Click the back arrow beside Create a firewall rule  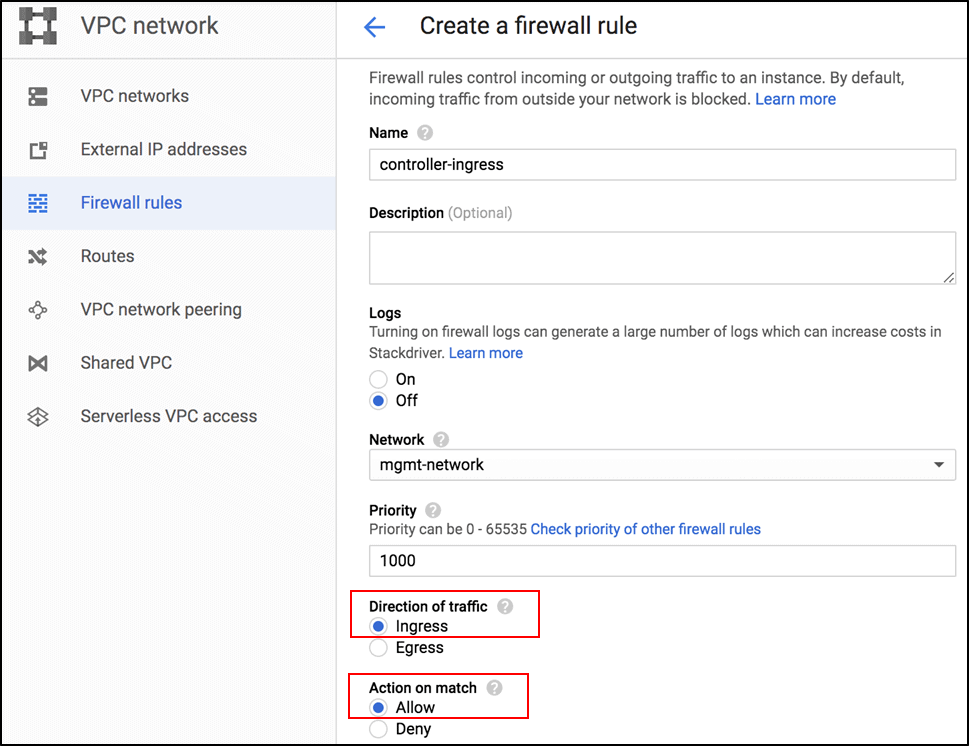(374, 27)
